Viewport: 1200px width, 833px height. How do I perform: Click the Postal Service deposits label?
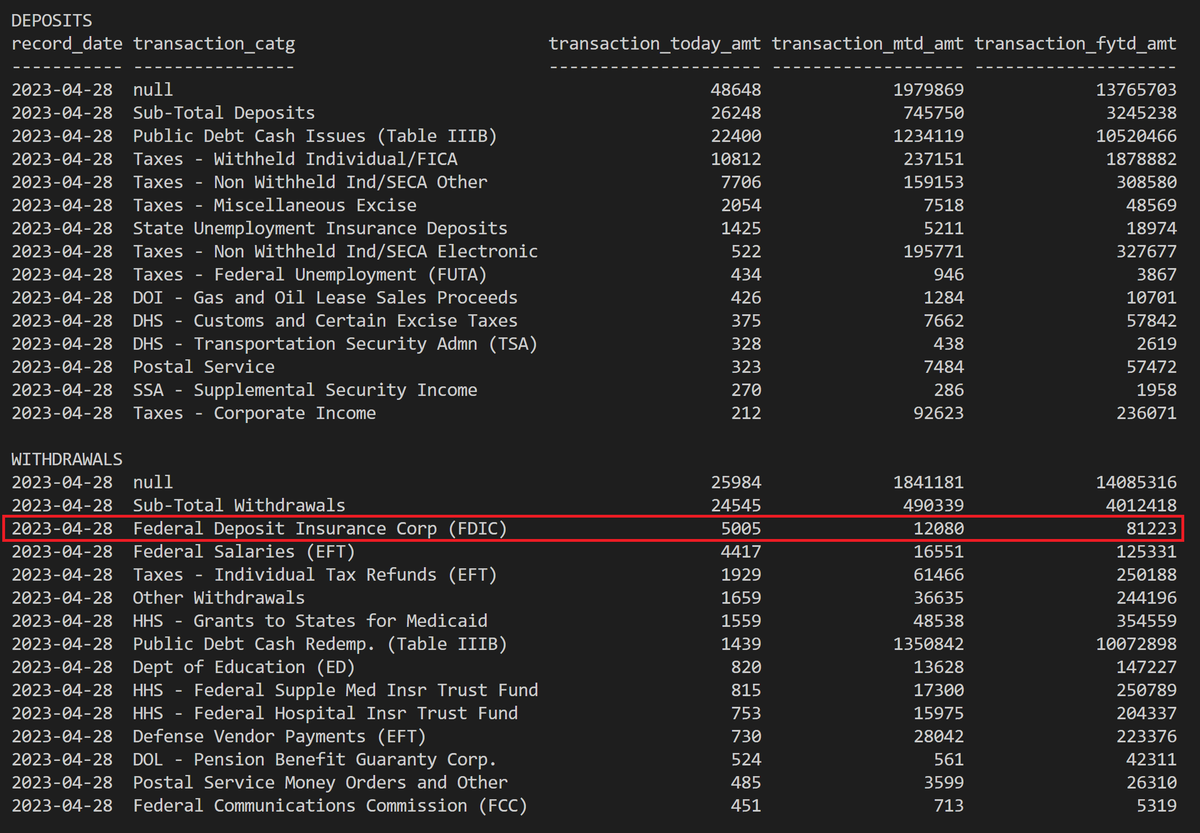pos(203,366)
